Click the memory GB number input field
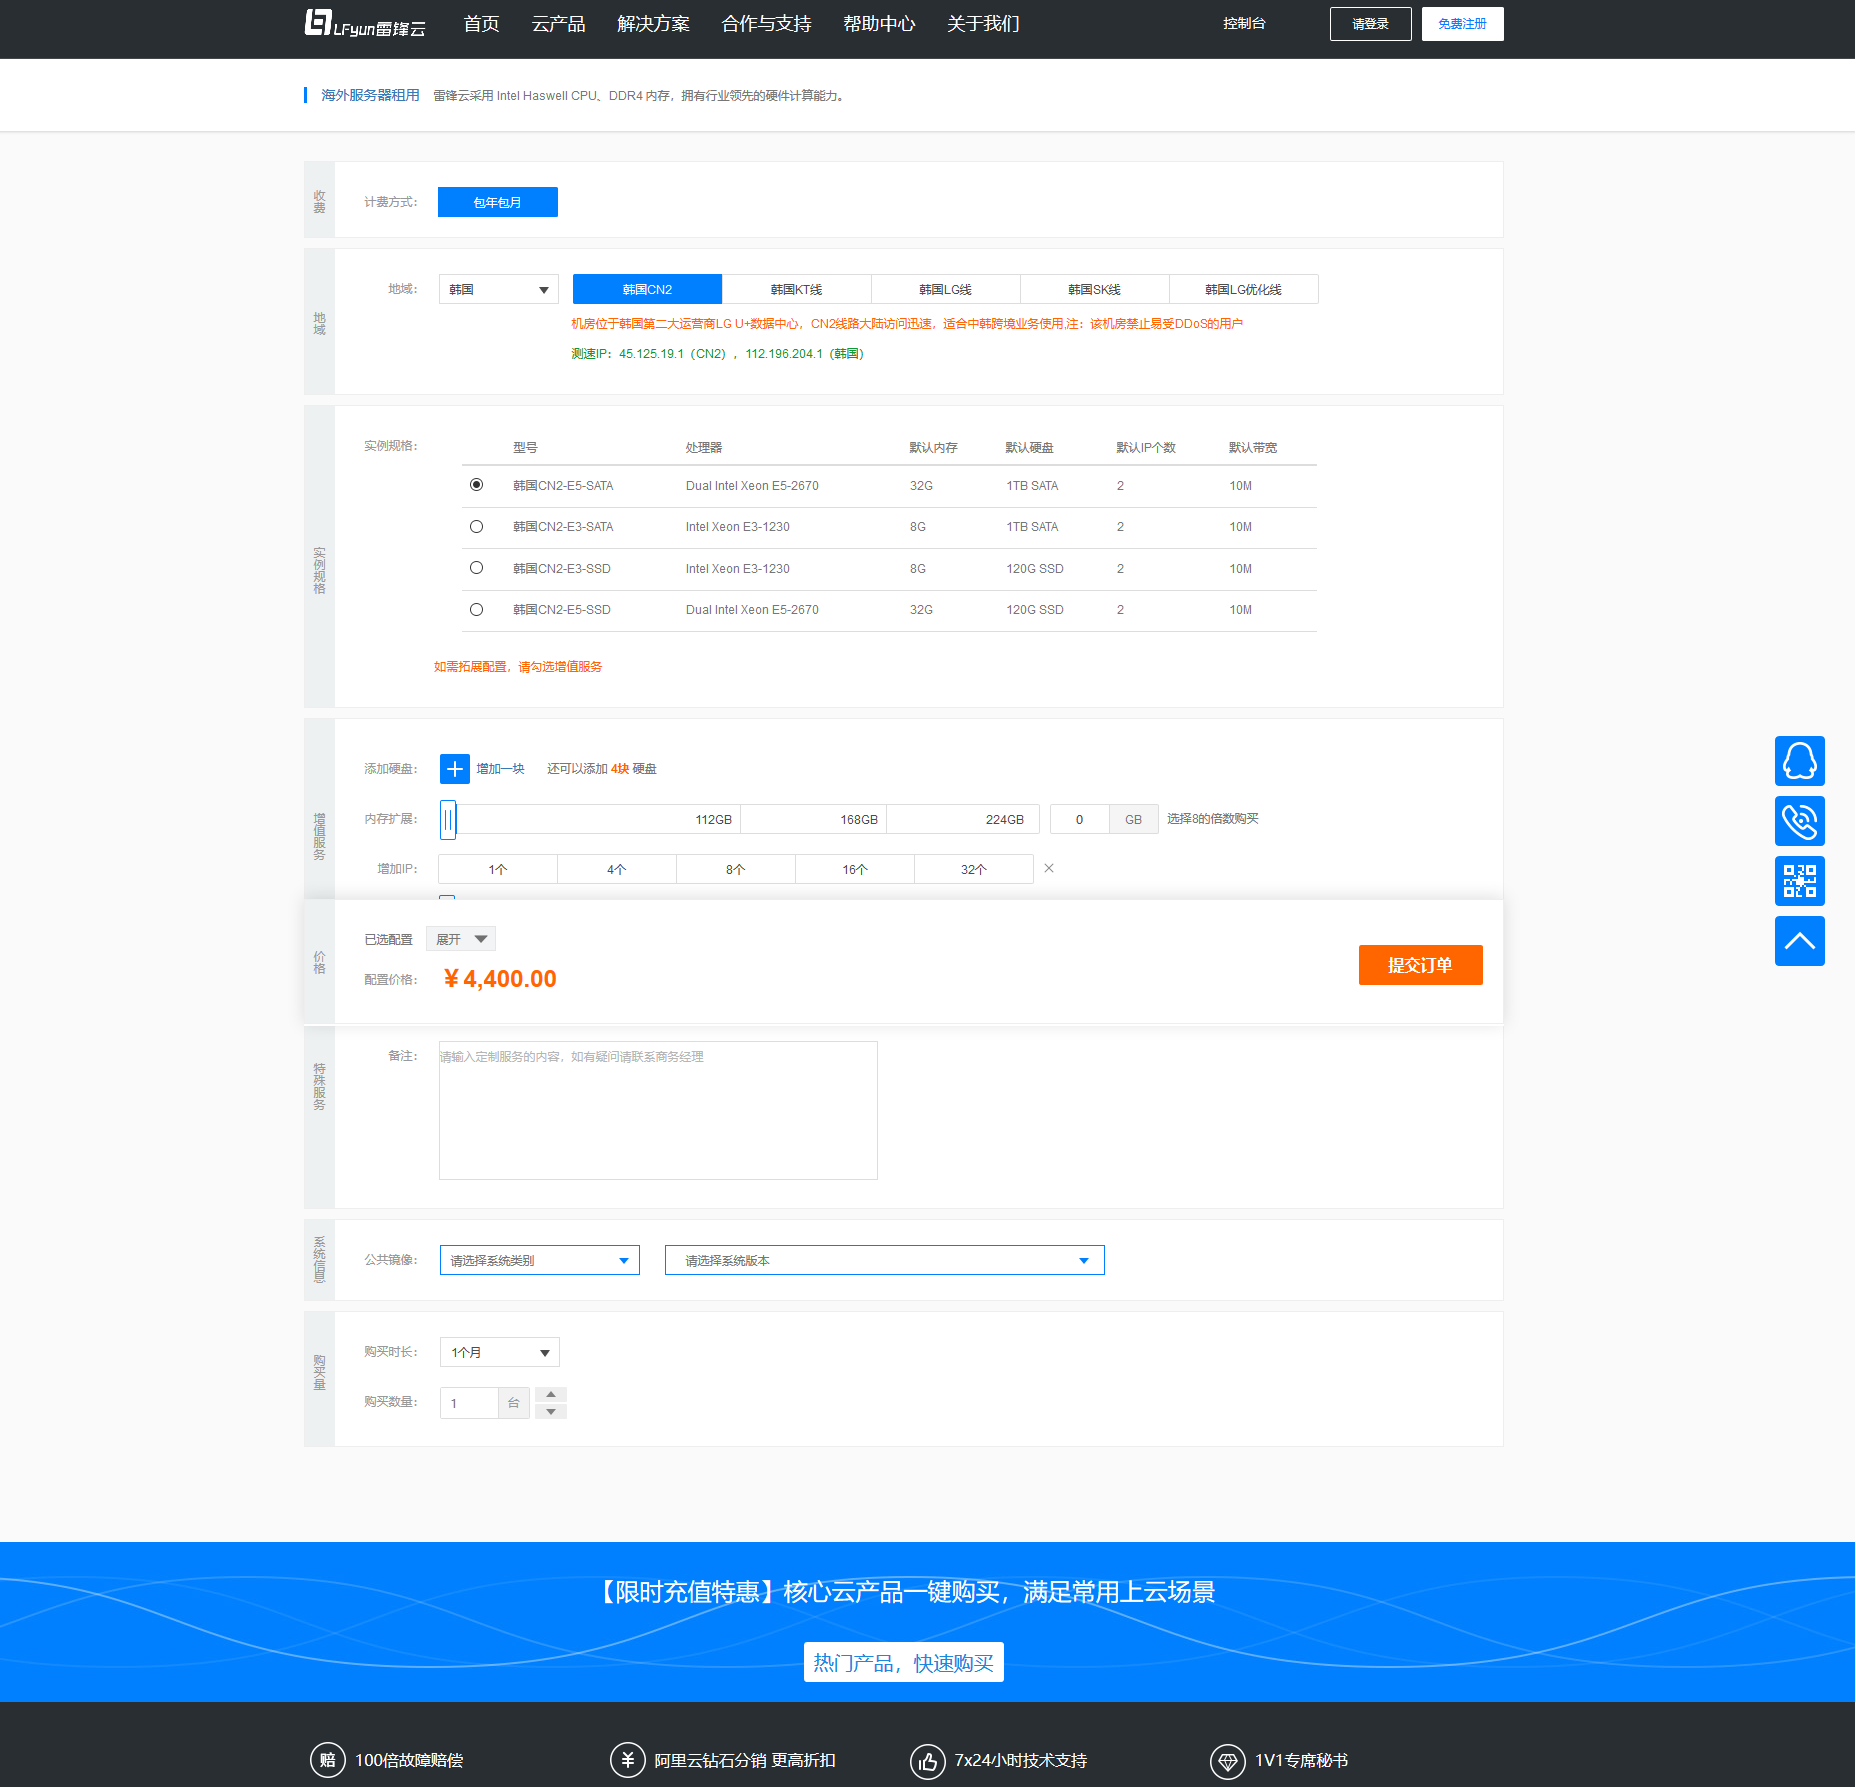 [1079, 820]
